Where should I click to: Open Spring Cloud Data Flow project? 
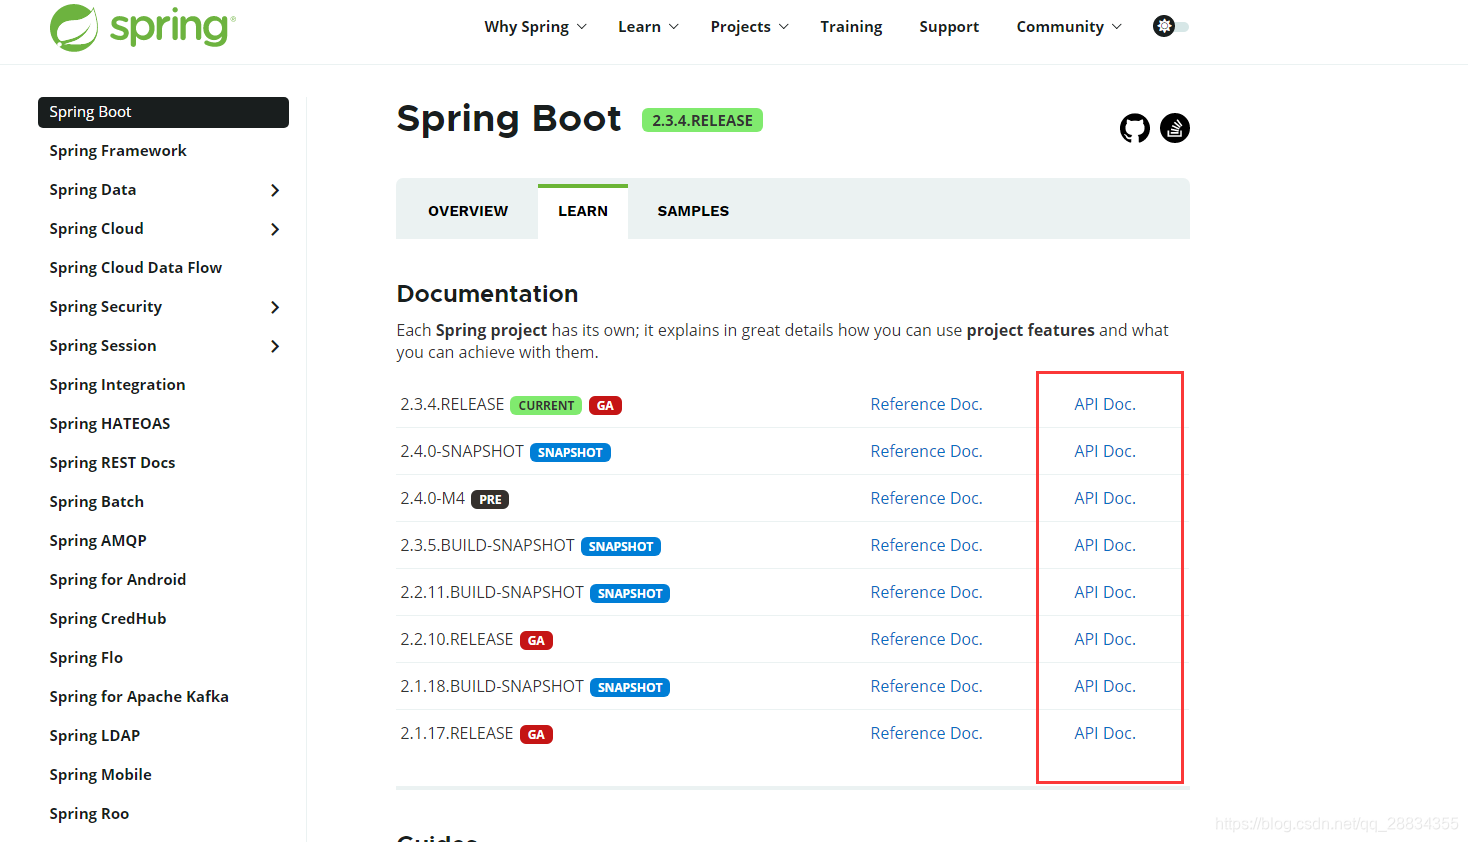(136, 268)
